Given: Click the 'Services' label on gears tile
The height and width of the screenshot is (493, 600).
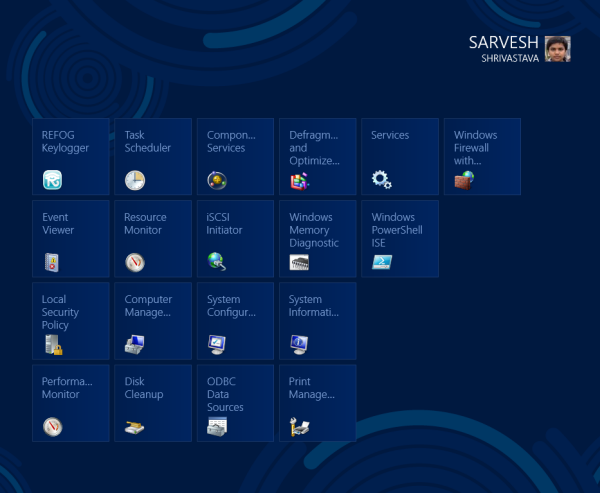Looking at the screenshot, I should (390, 135).
